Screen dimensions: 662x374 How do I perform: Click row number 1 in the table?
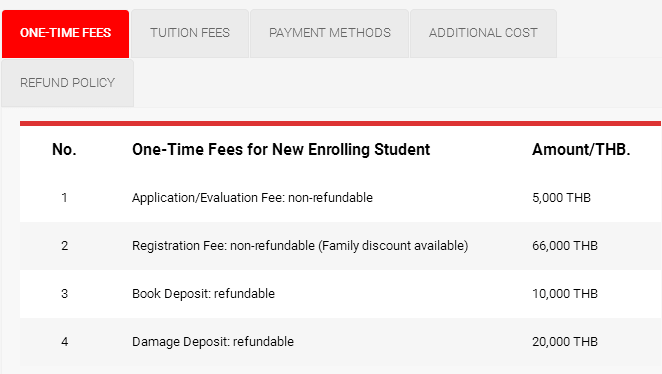pos(64,198)
